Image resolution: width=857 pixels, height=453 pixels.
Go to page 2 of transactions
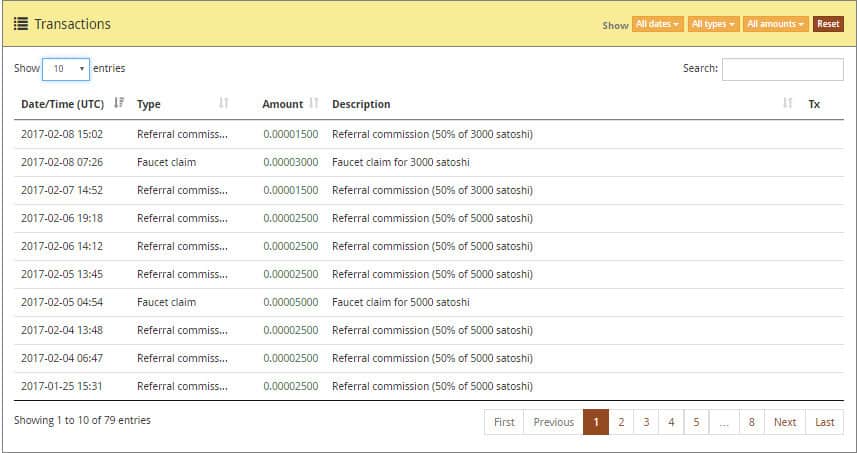click(621, 422)
